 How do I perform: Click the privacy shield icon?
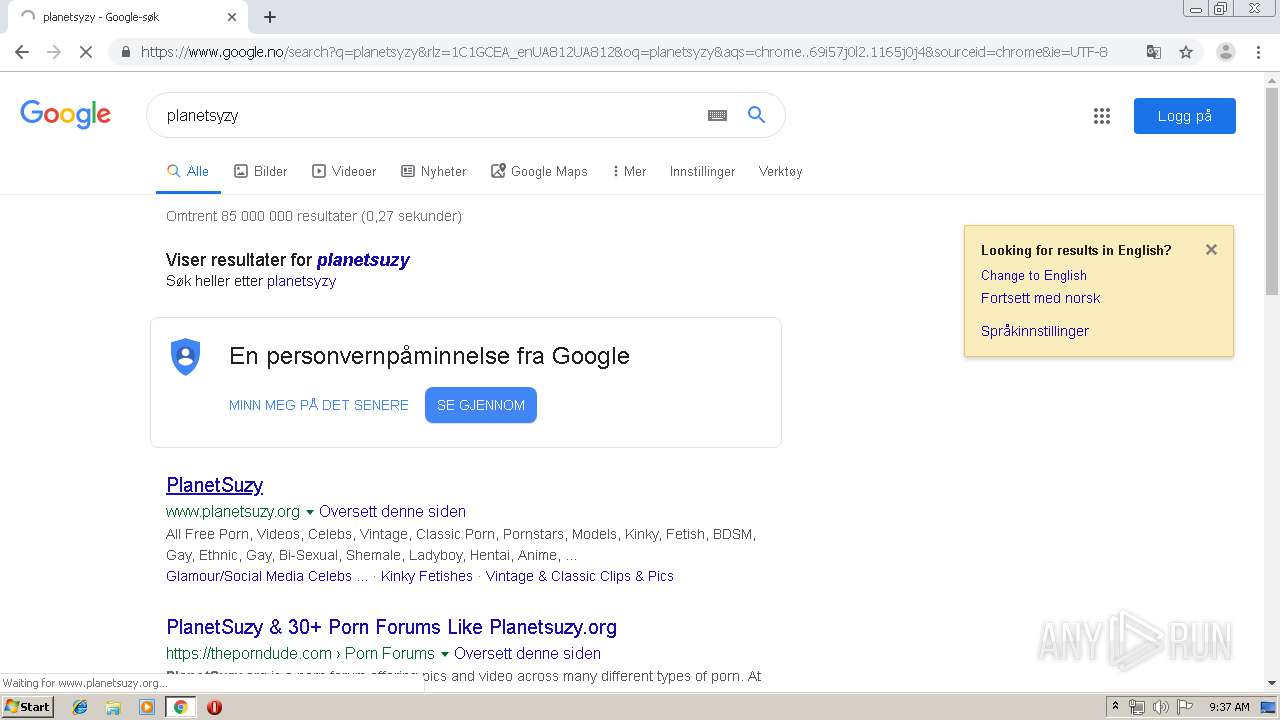coord(186,357)
